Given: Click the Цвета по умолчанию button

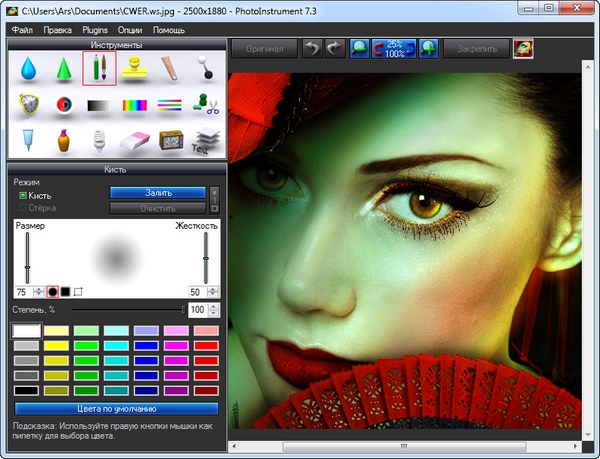Looking at the screenshot, I should point(117,408).
